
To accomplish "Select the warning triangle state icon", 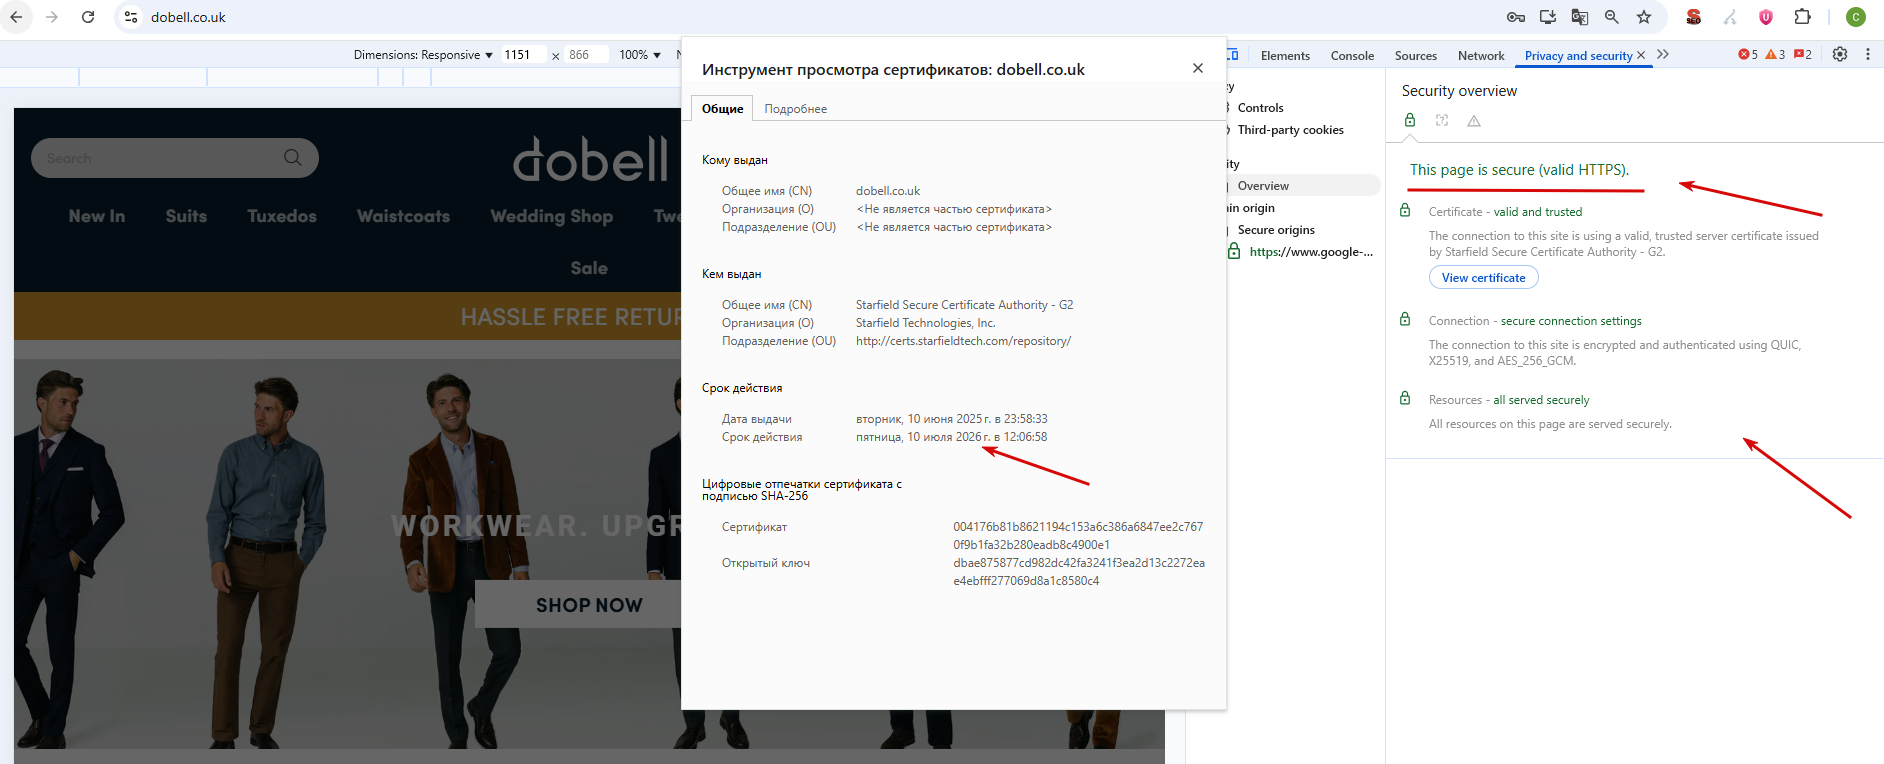I will point(1474,121).
